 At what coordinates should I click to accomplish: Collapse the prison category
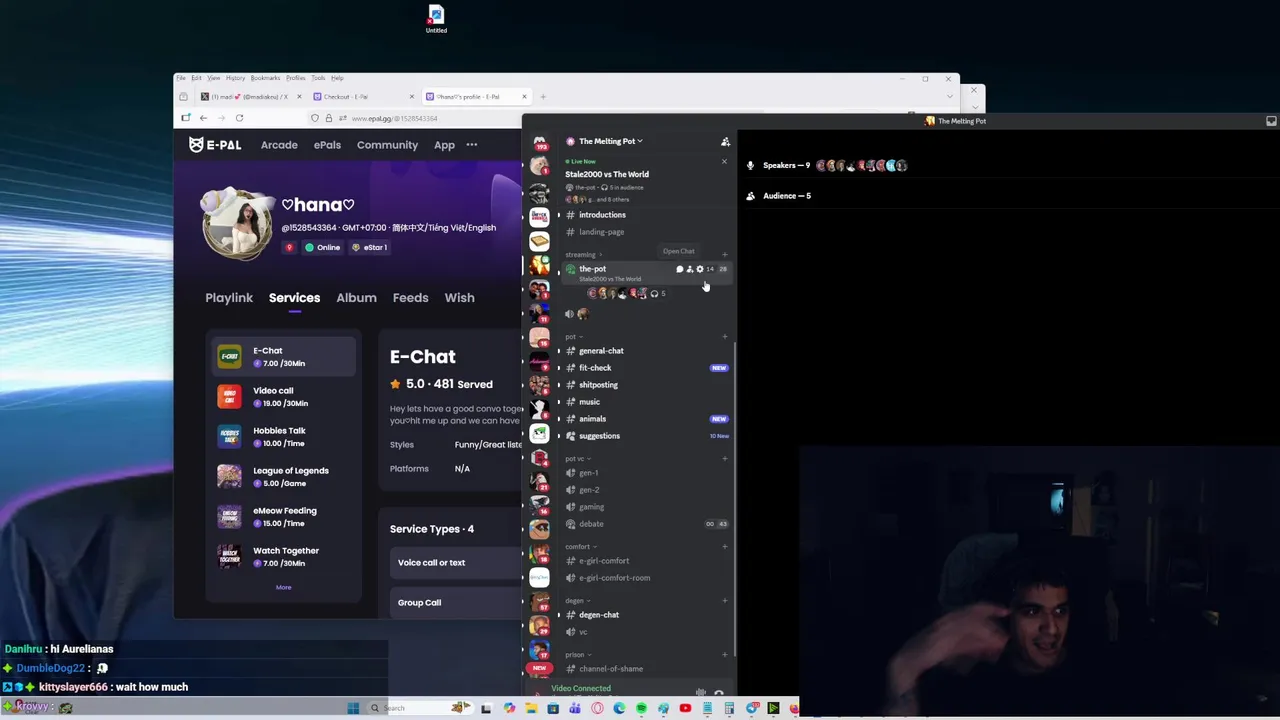click(578, 654)
